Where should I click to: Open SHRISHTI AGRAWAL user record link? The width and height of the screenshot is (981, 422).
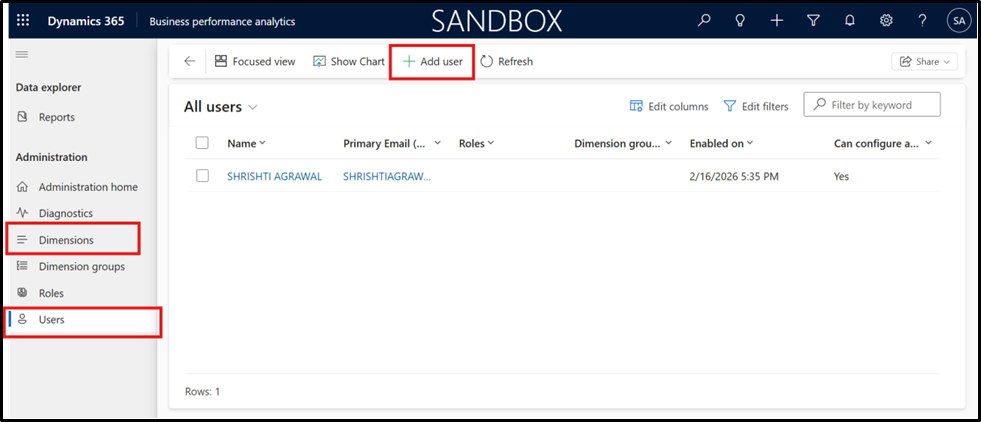(x=275, y=176)
